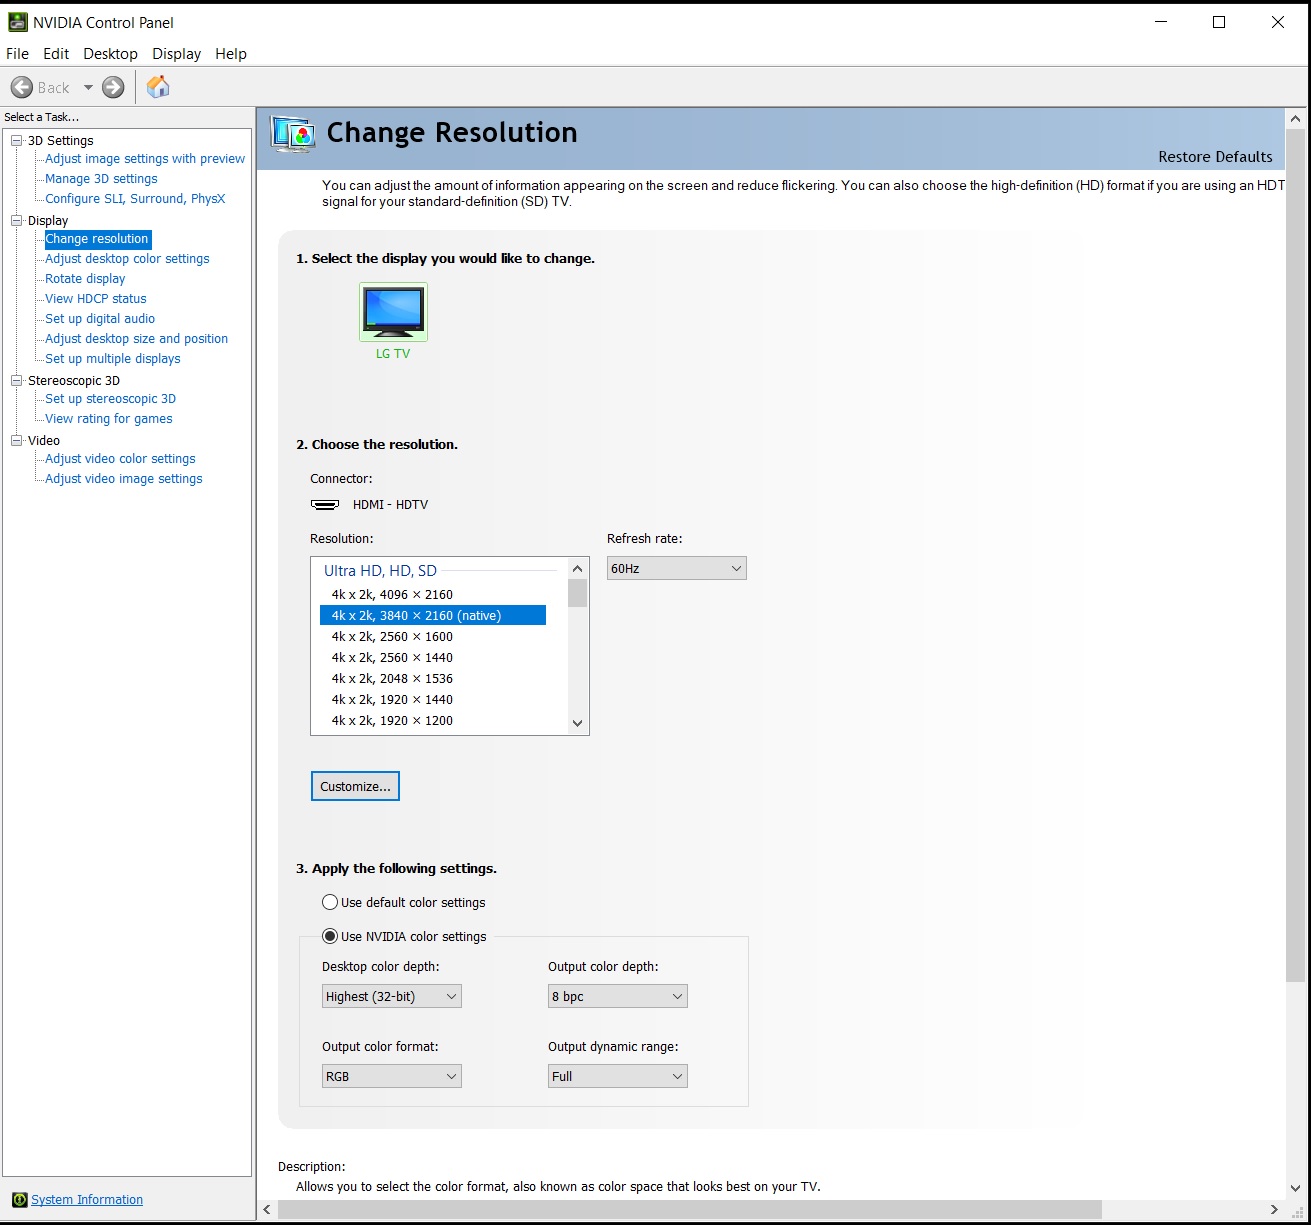
Task: Select resolution 2048 × 1536
Action: (x=433, y=679)
